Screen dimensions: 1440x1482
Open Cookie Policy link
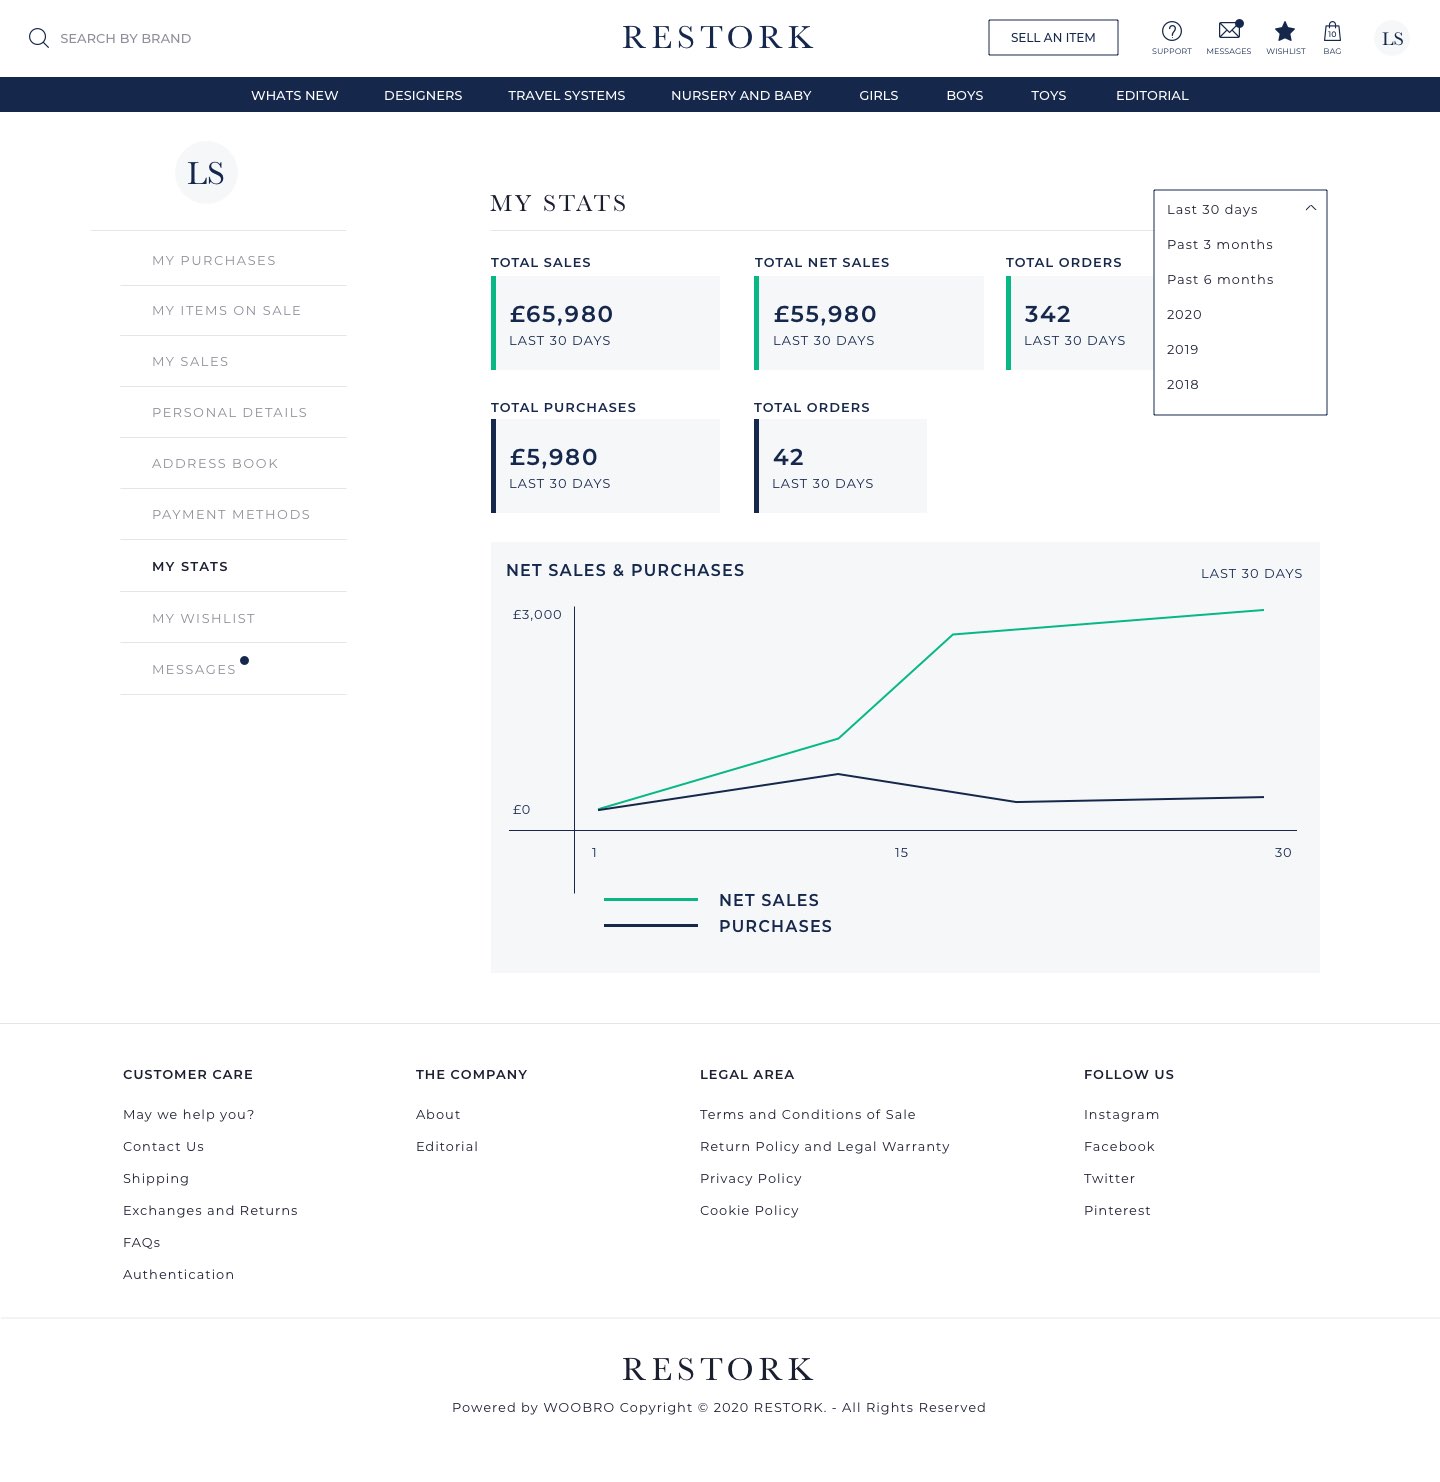(x=749, y=1210)
